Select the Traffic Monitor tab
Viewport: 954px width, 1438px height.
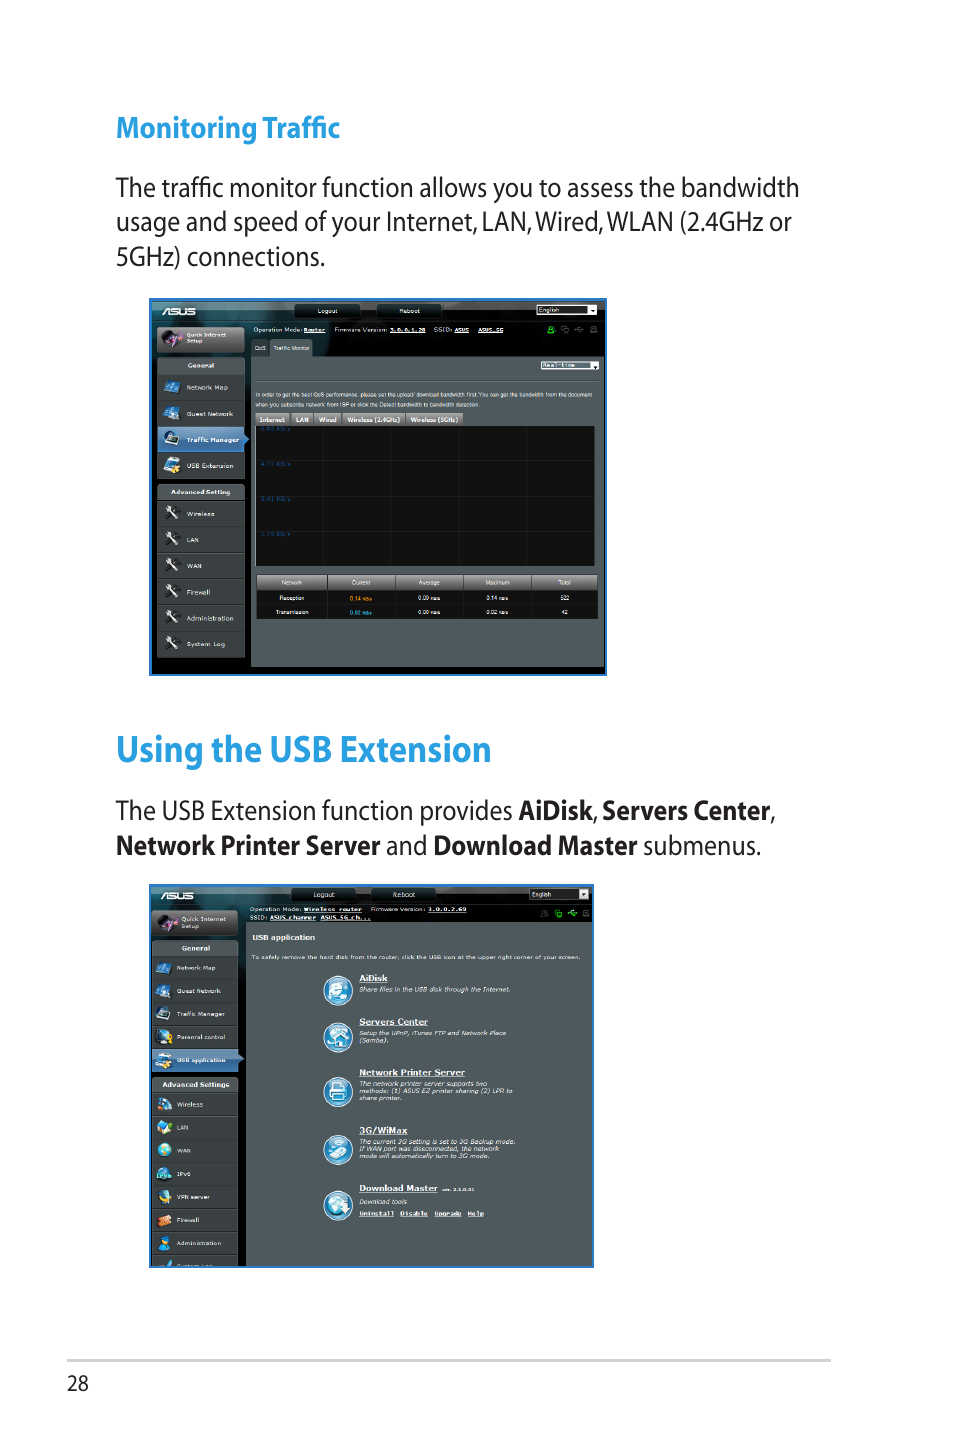coord(291,348)
